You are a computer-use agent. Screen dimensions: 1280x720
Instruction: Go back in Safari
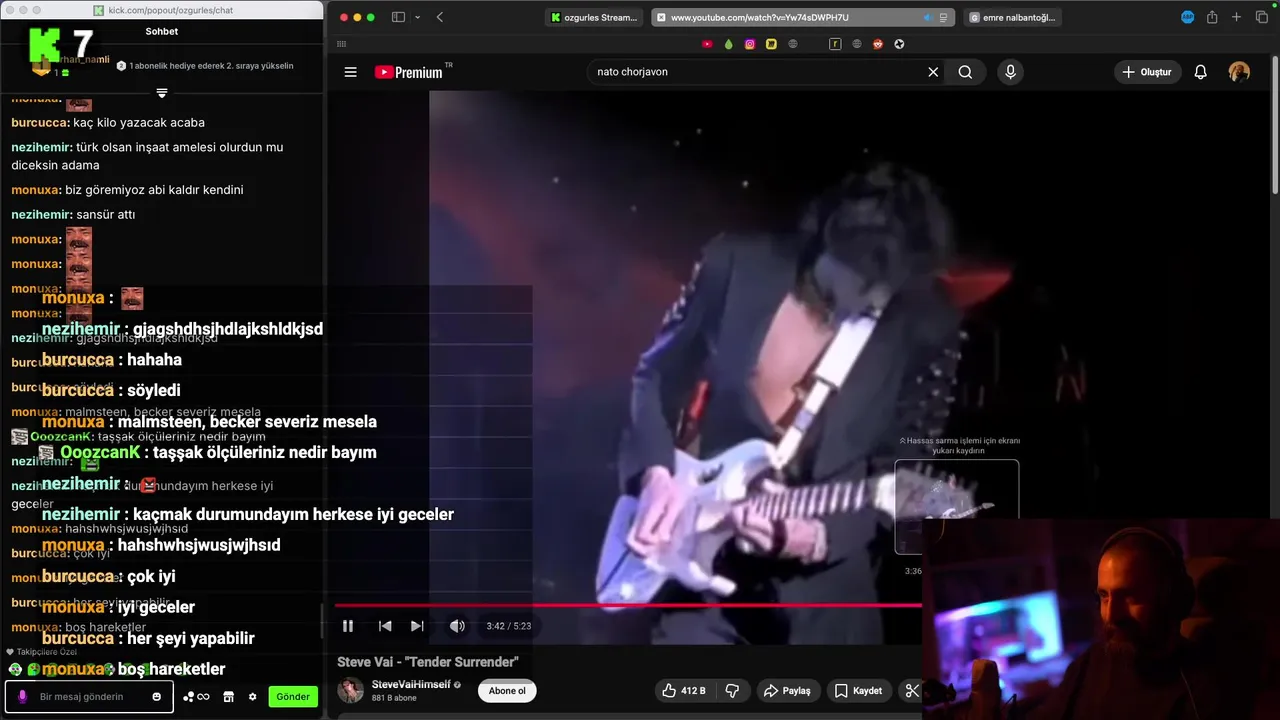pos(440,17)
